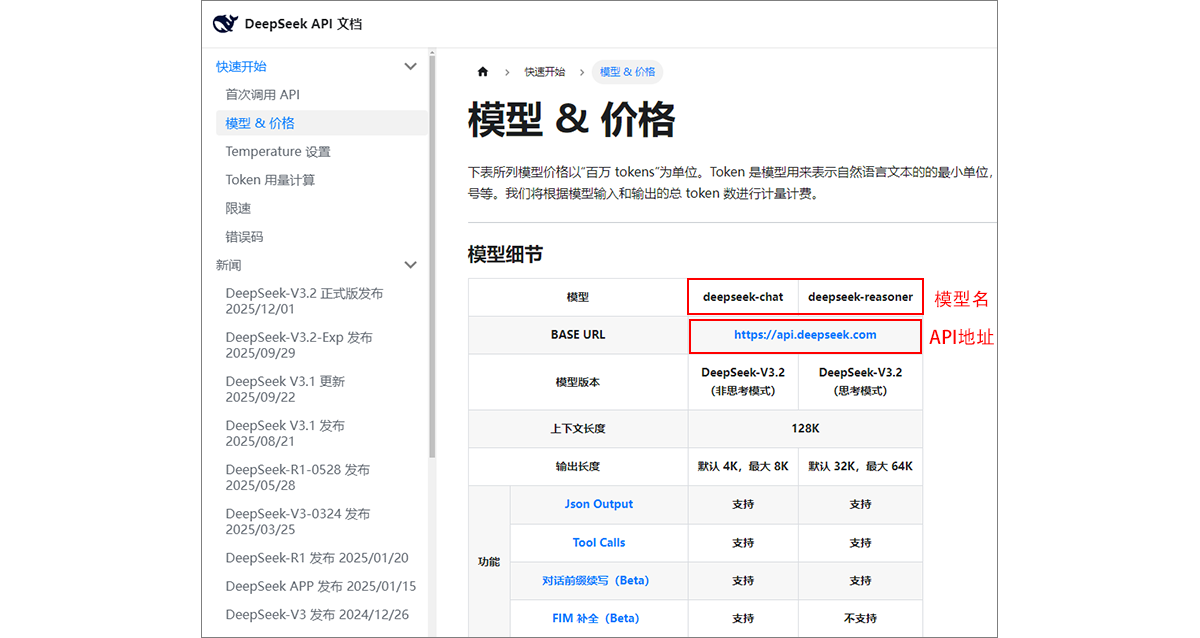Image resolution: width=1200 pixels, height=638 pixels.
Task: Select the 限速 sidebar entry
Action: 240,208
